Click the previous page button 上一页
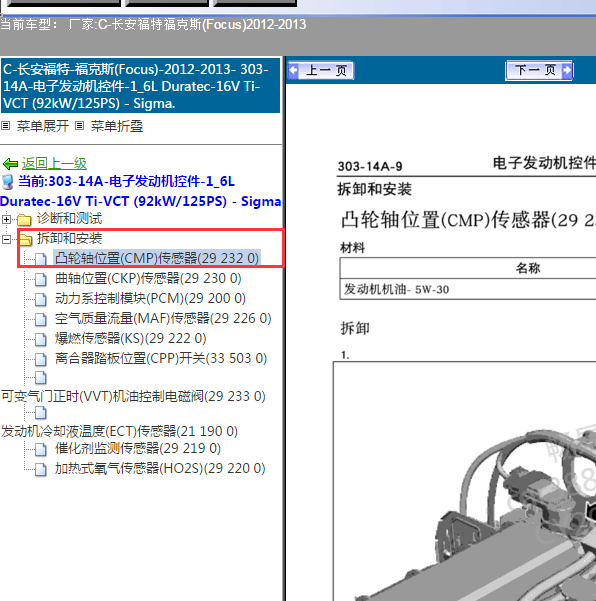This screenshot has height=601, width=596. [x=321, y=71]
